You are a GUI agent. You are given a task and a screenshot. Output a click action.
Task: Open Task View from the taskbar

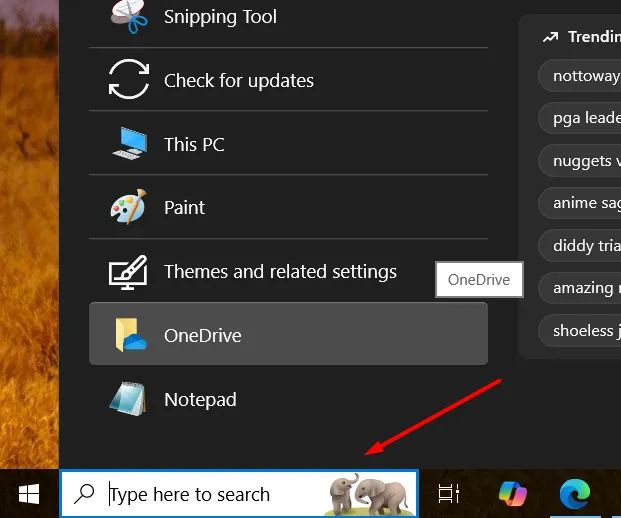(449, 494)
